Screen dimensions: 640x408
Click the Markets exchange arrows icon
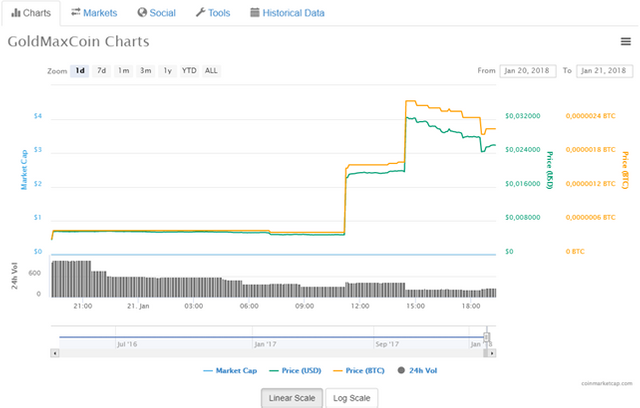coord(76,13)
